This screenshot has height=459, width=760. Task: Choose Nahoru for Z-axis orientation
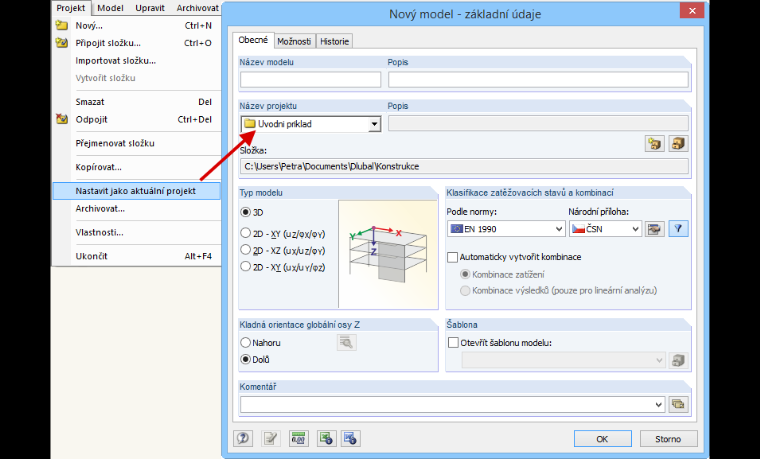246,343
